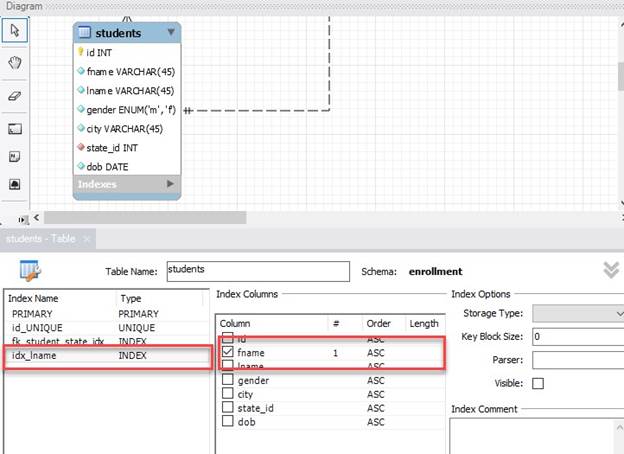Click ASC order value for dob
This screenshot has height=454, width=624.
(x=376, y=422)
